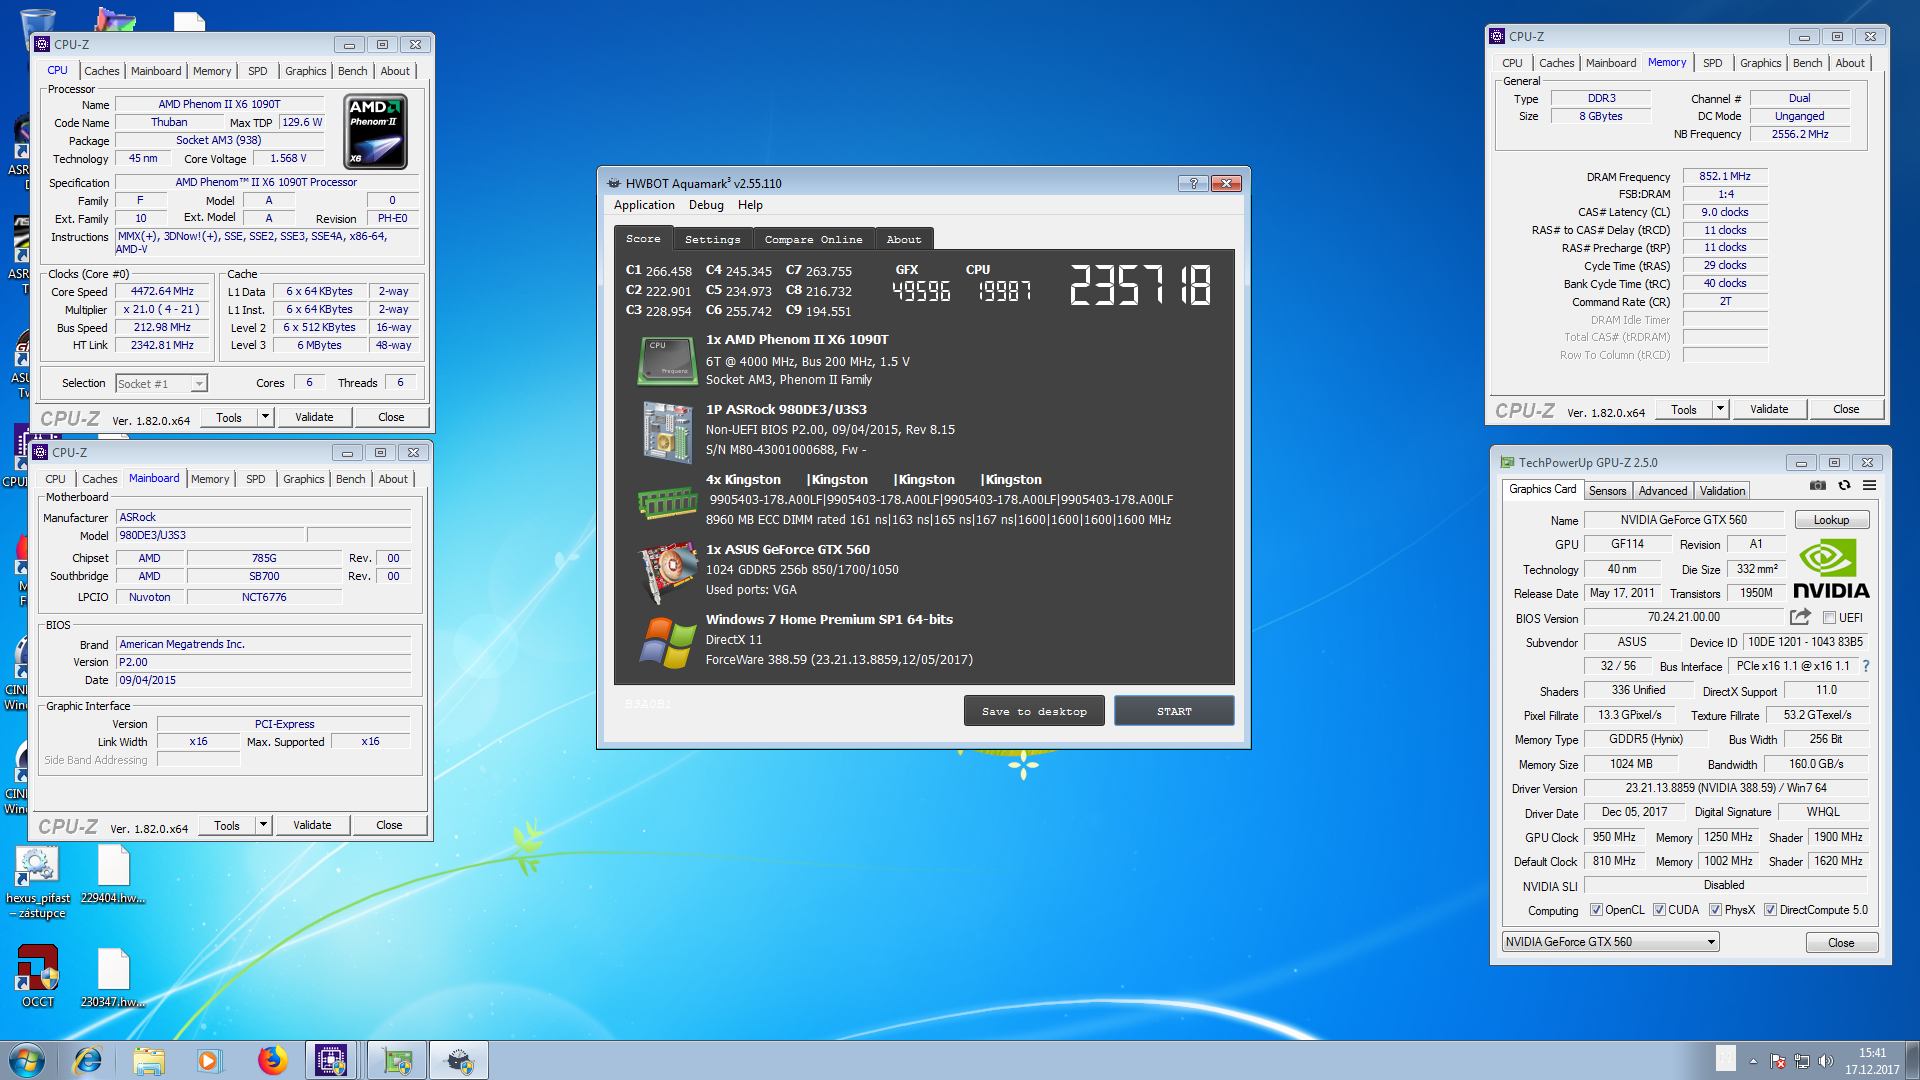Switch to GPU-Z via taskbar button
The width and height of the screenshot is (1920, 1080).
(x=397, y=1060)
